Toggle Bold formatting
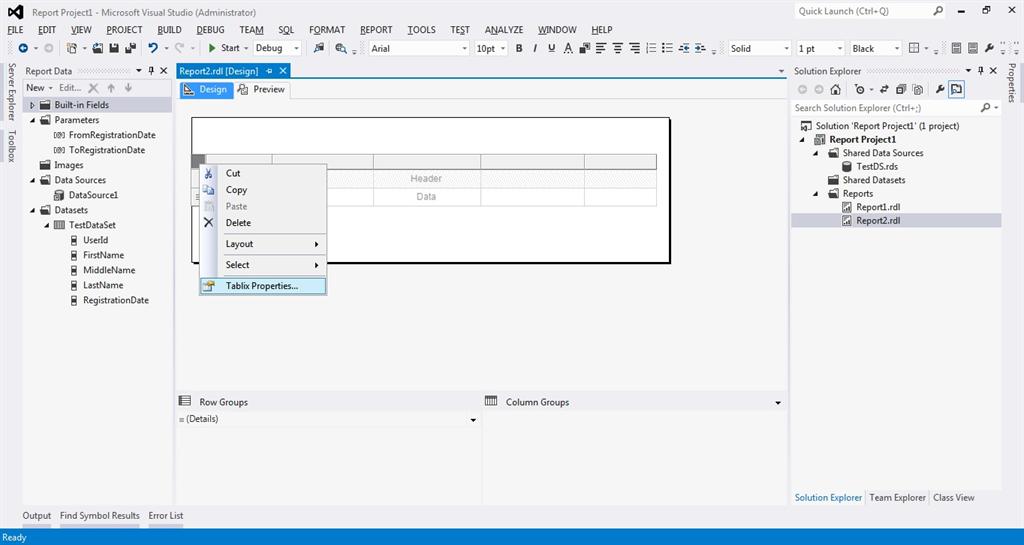The width and height of the screenshot is (1024, 545). coord(519,48)
